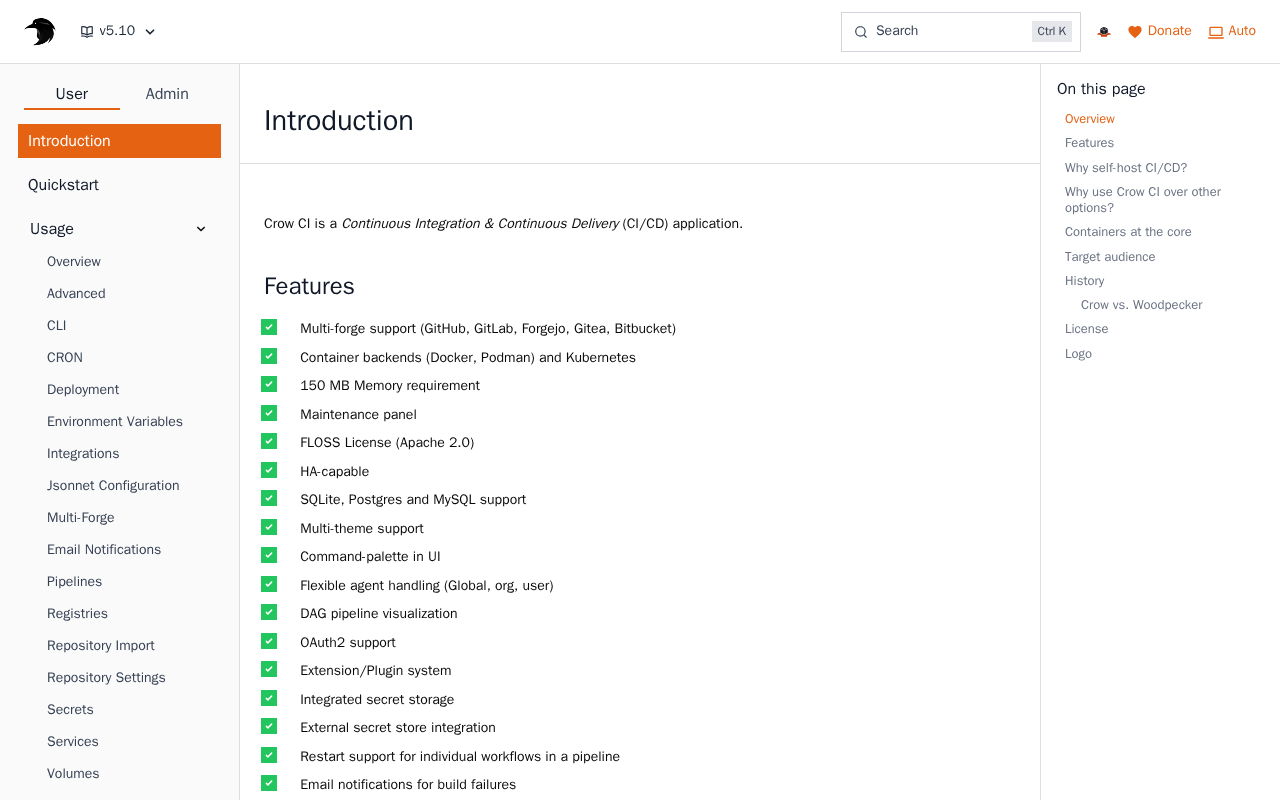
Task: Click the Ctrl K shortcut badge
Action: coord(1051,32)
